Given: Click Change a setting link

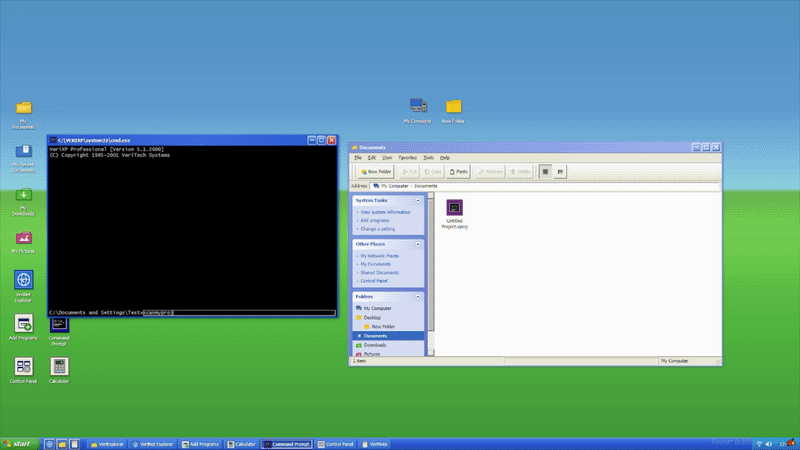Looking at the screenshot, I should coord(378,229).
